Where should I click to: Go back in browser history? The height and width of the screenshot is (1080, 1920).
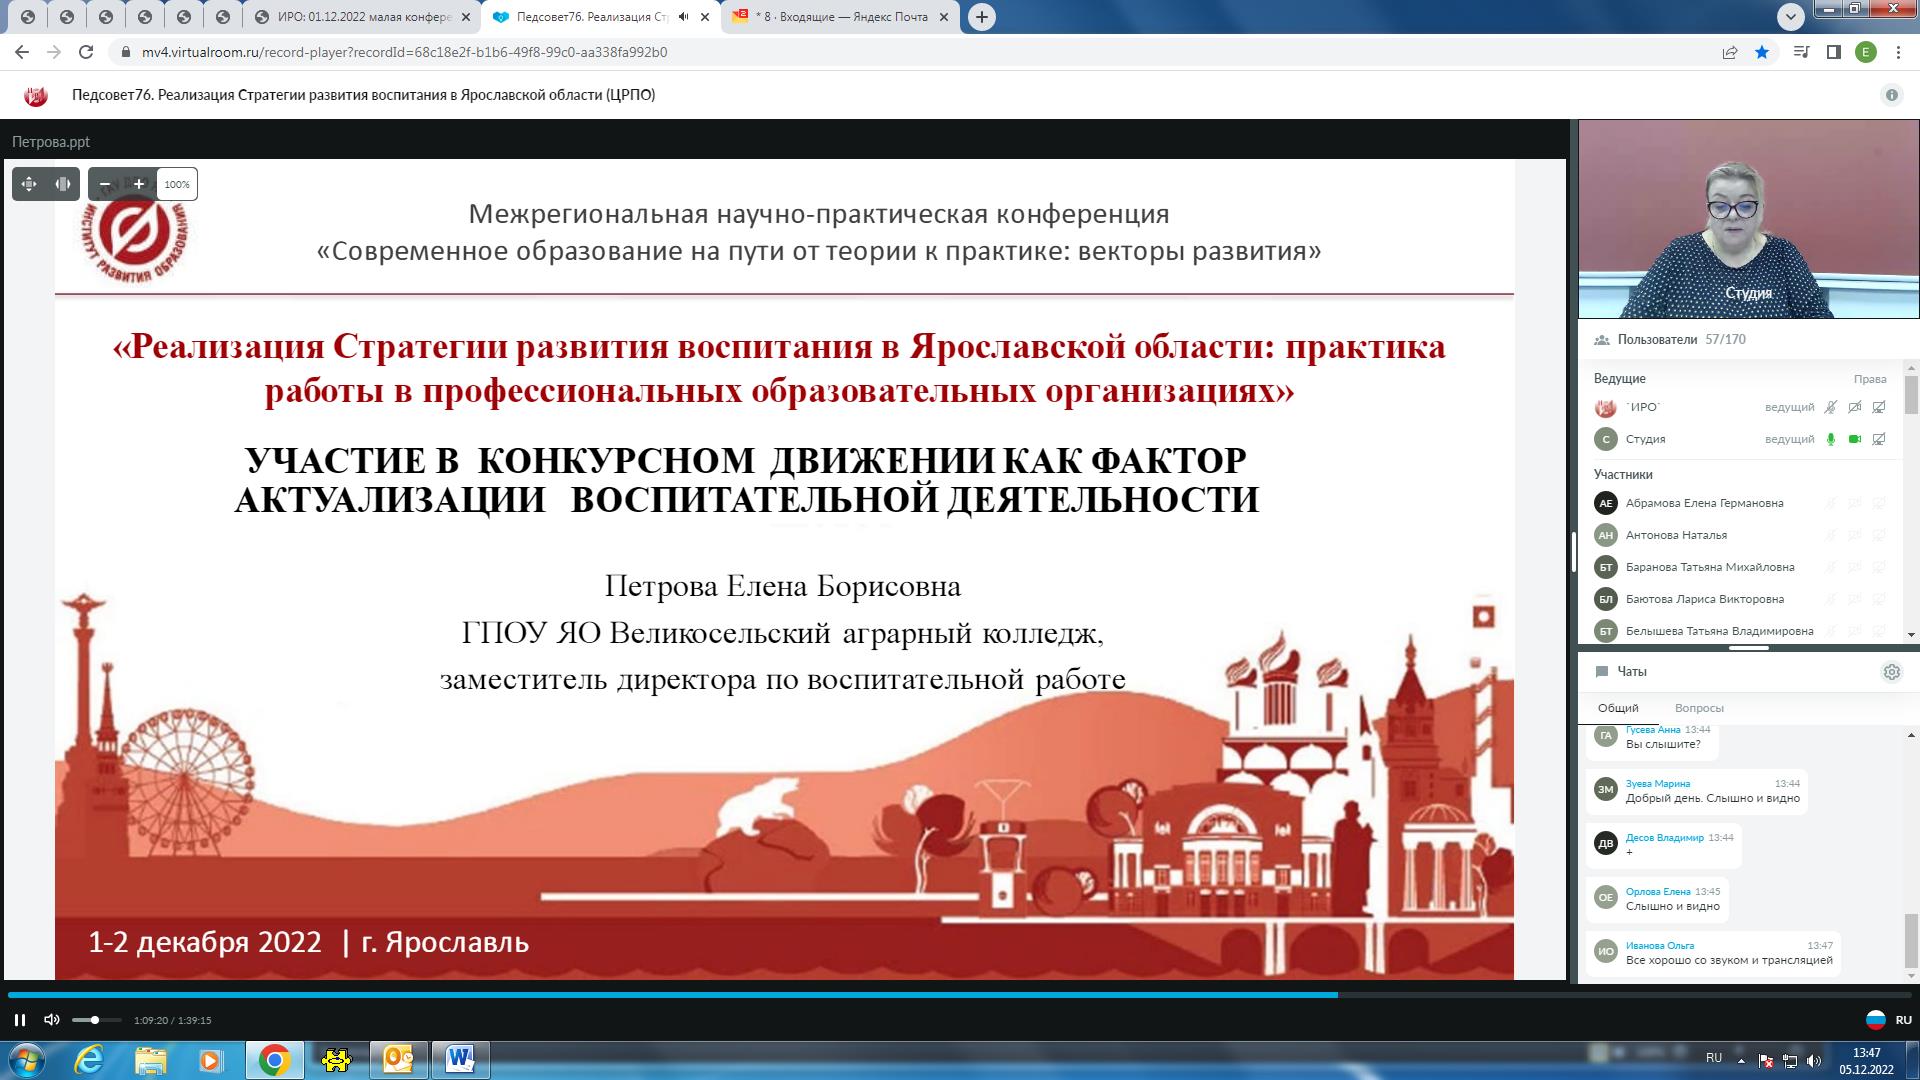click(x=21, y=52)
